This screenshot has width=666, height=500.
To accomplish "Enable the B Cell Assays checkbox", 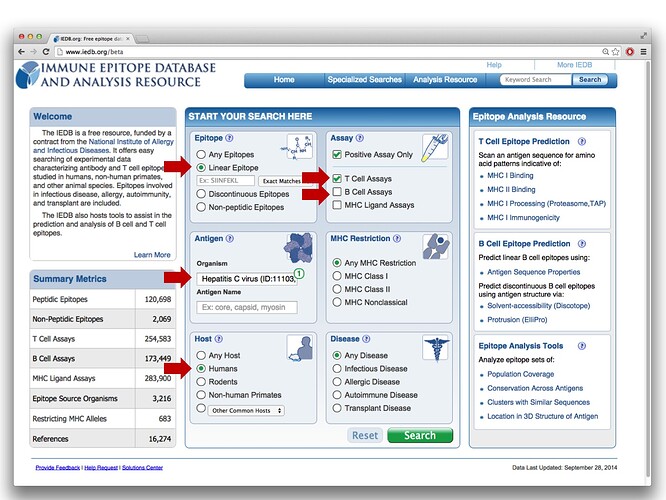I will click(x=337, y=192).
